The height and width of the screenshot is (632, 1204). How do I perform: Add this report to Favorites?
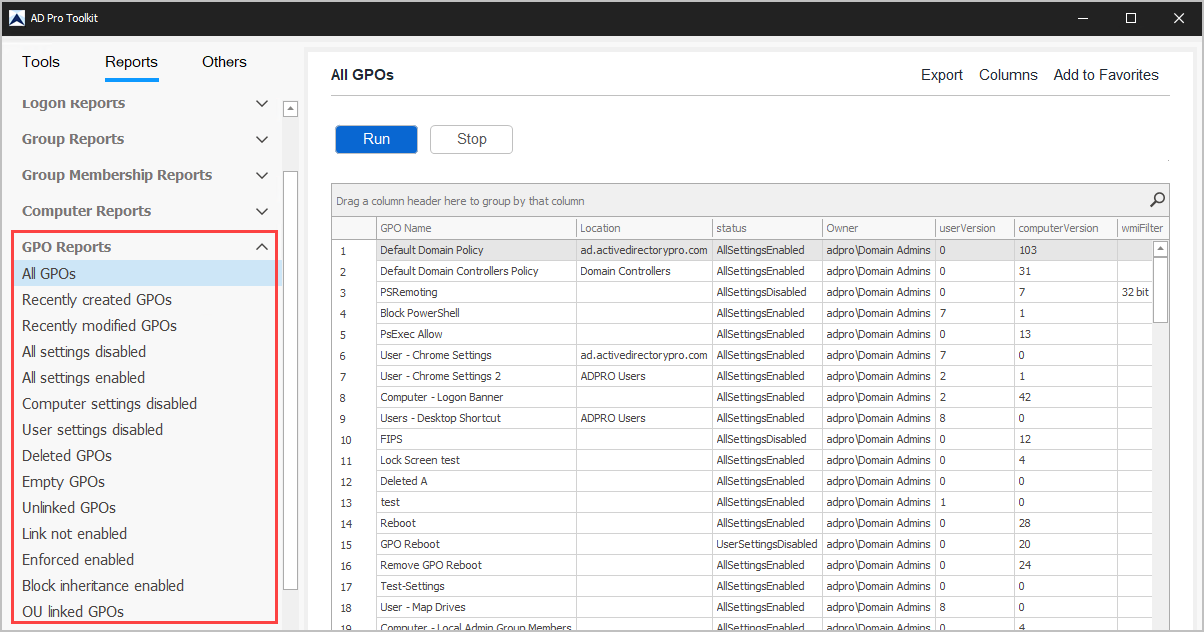1106,74
